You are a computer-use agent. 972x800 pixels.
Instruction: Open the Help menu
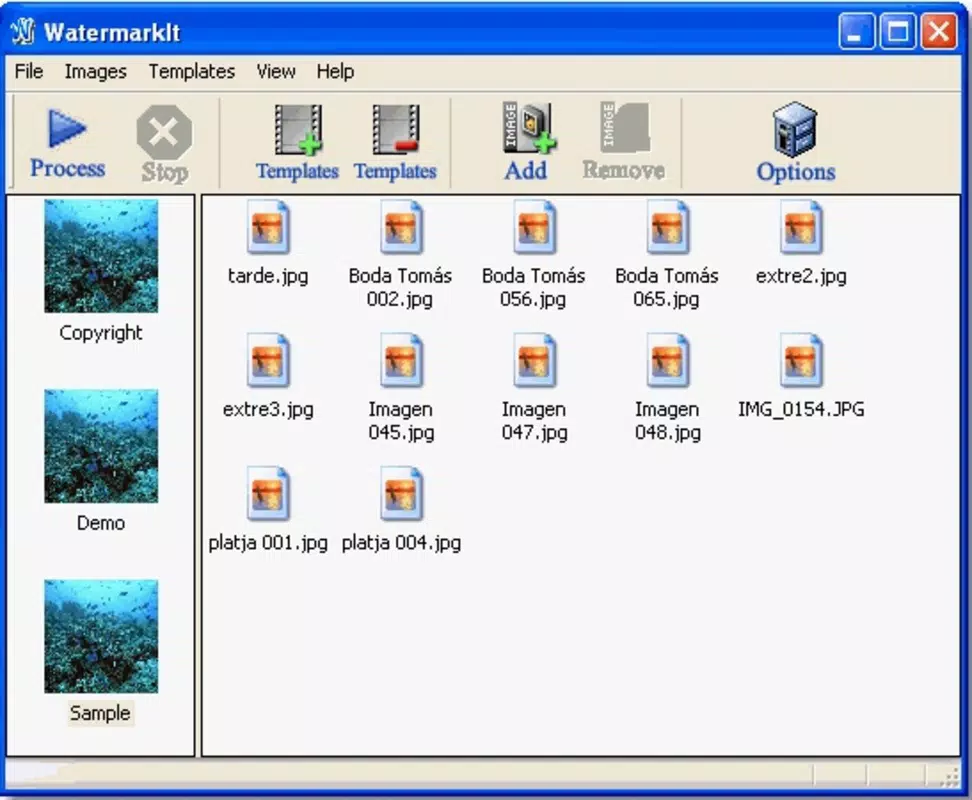335,71
